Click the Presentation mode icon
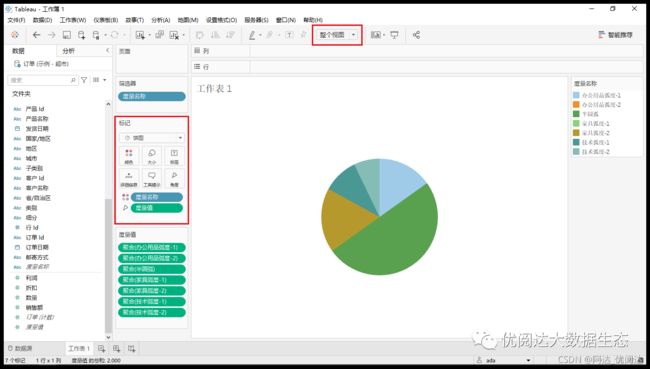The height and width of the screenshot is (369, 650). pyautogui.click(x=394, y=35)
